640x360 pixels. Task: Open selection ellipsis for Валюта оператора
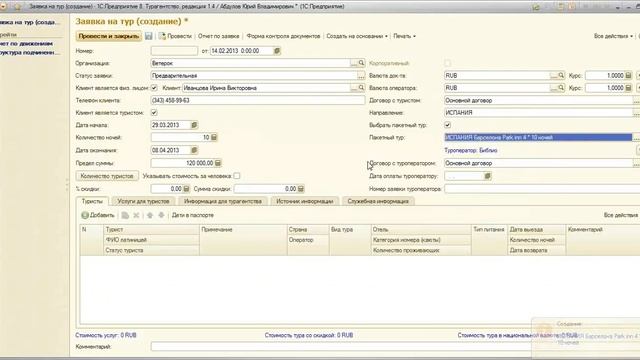(554, 88)
